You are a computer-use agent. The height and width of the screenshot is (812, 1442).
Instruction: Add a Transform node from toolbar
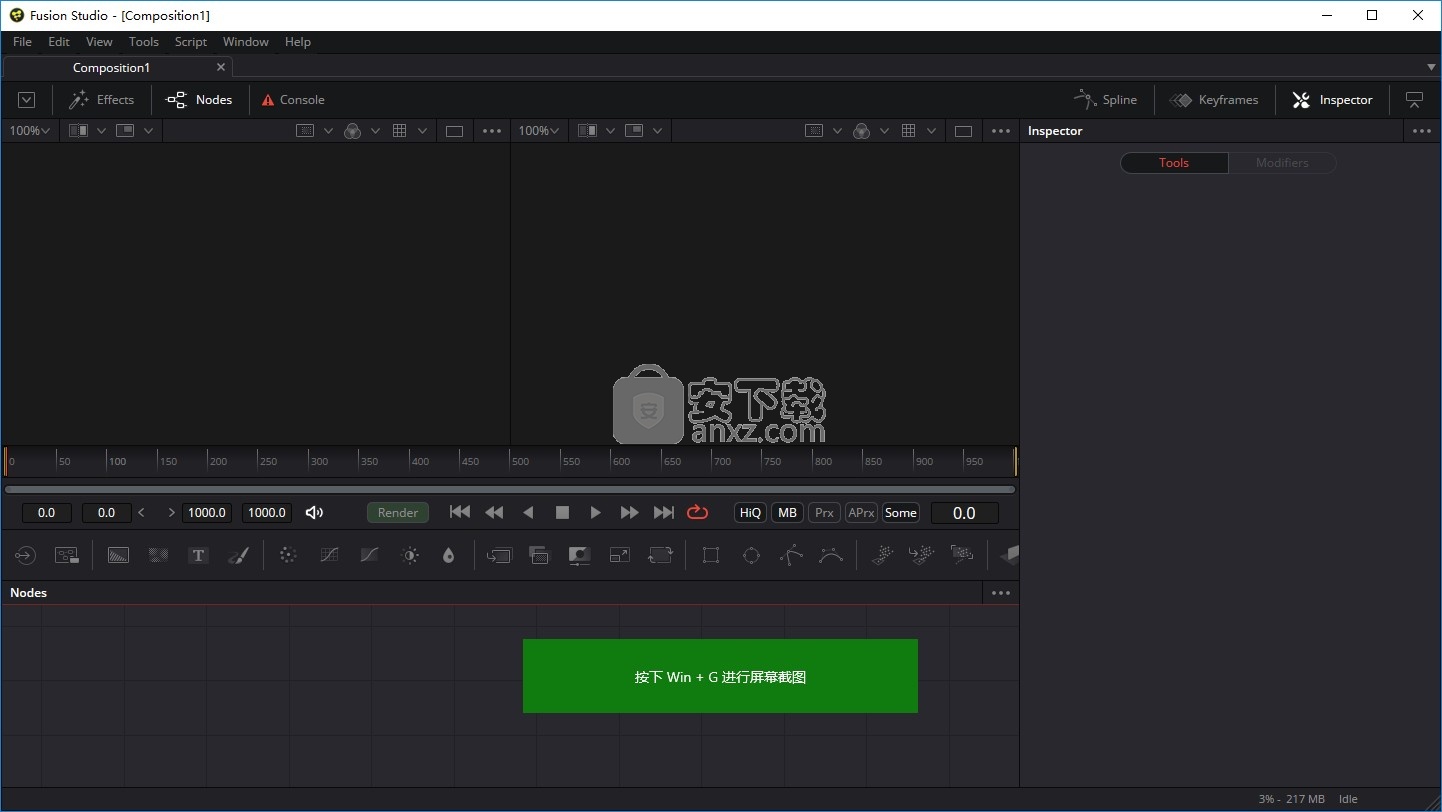pos(660,555)
